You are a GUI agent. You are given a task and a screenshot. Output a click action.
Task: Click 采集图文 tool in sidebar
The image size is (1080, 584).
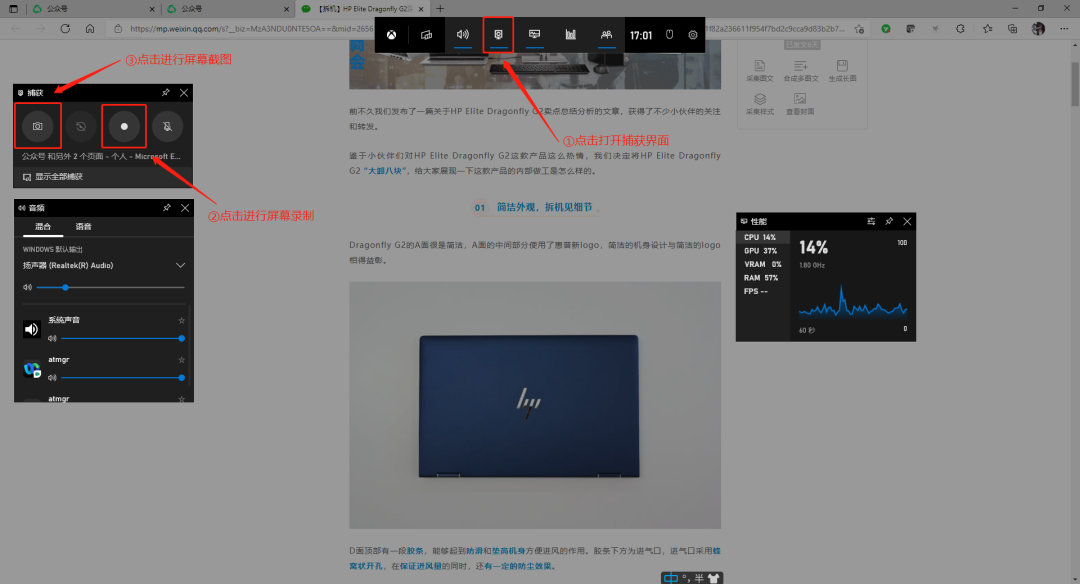coord(760,70)
